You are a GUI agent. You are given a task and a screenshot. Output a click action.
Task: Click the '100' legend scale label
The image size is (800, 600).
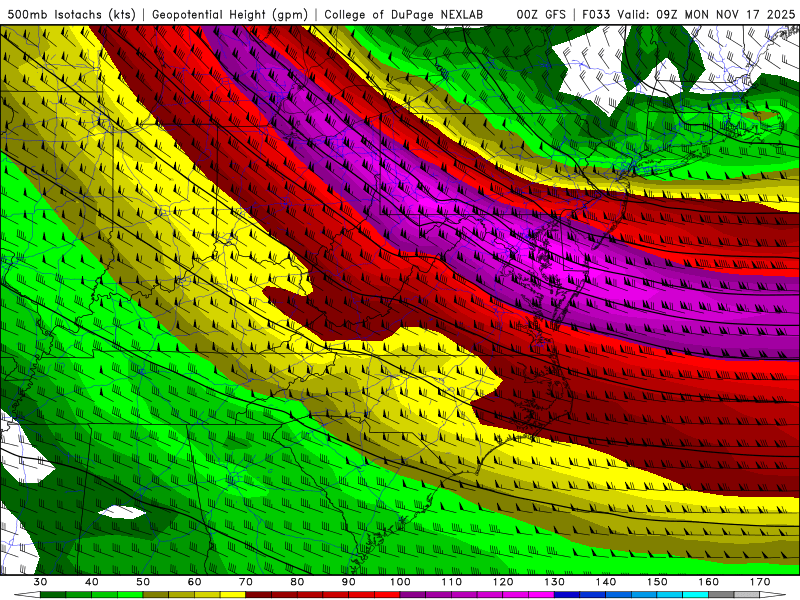(401, 582)
